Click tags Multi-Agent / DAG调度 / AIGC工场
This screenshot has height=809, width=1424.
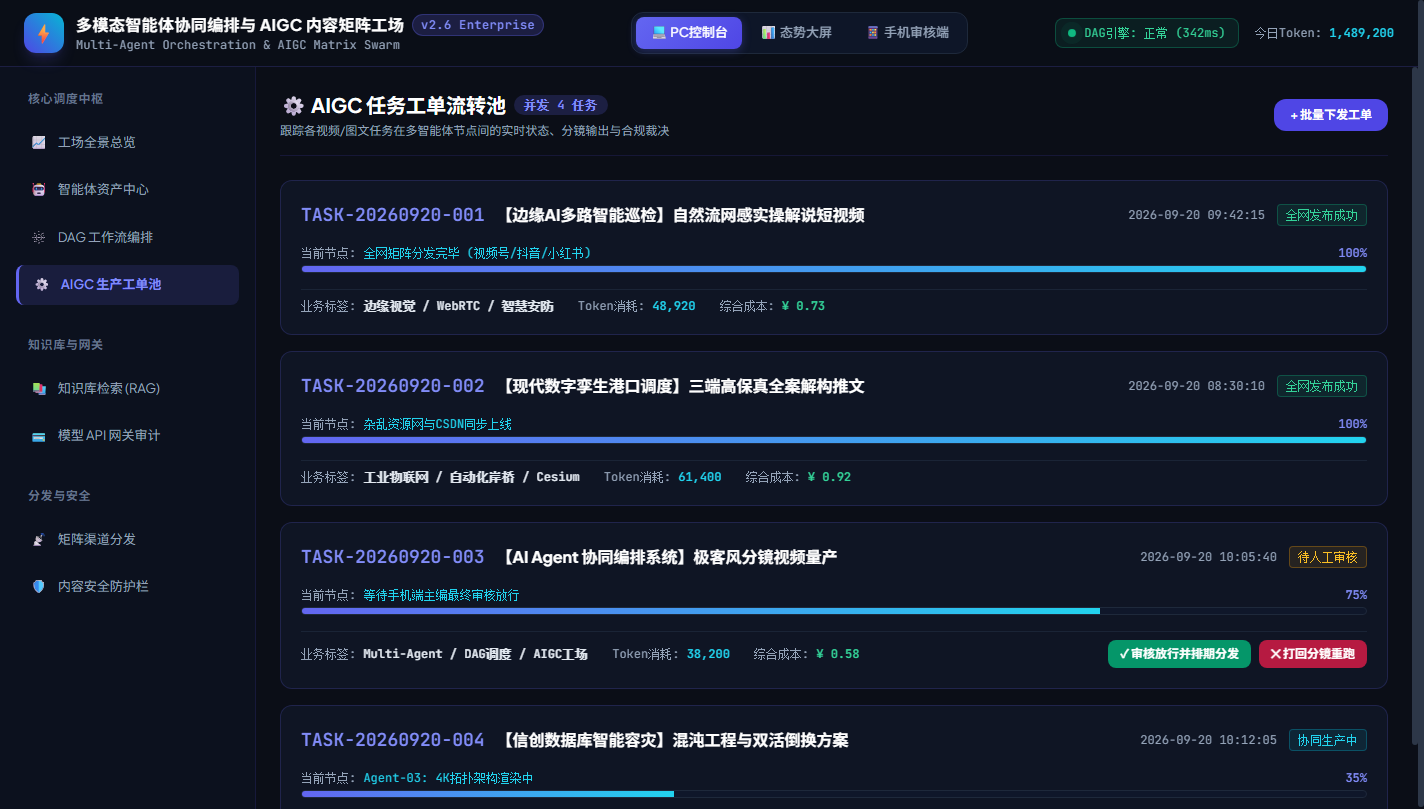[475, 654]
